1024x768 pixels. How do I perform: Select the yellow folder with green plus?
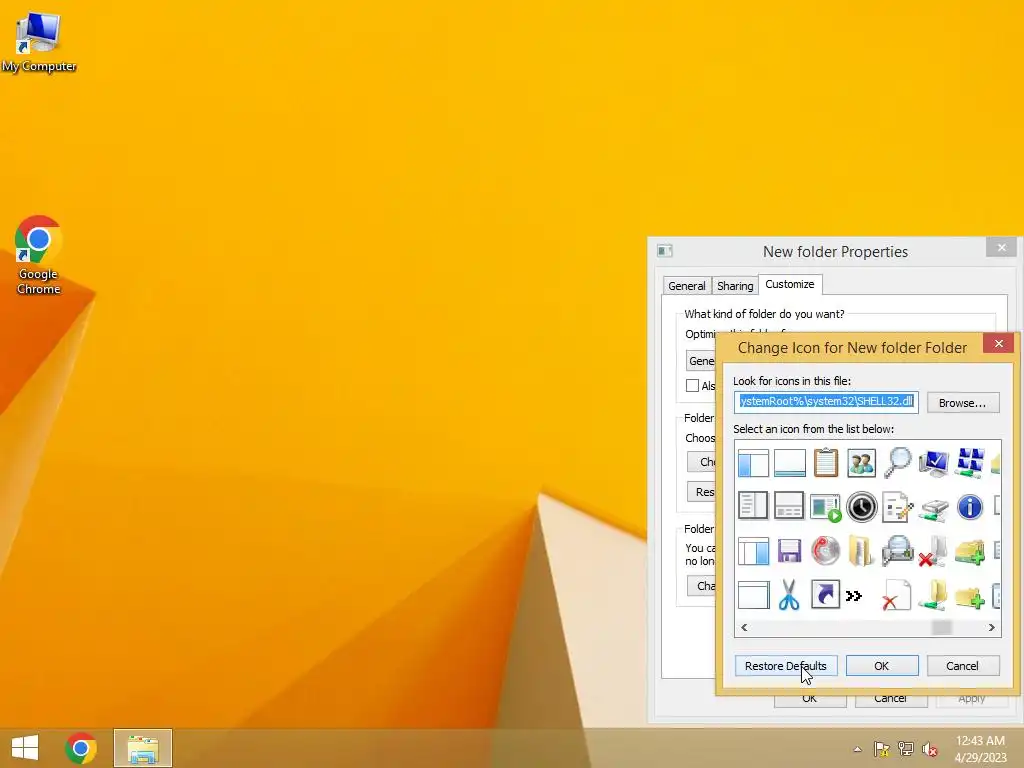tap(970, 597)
